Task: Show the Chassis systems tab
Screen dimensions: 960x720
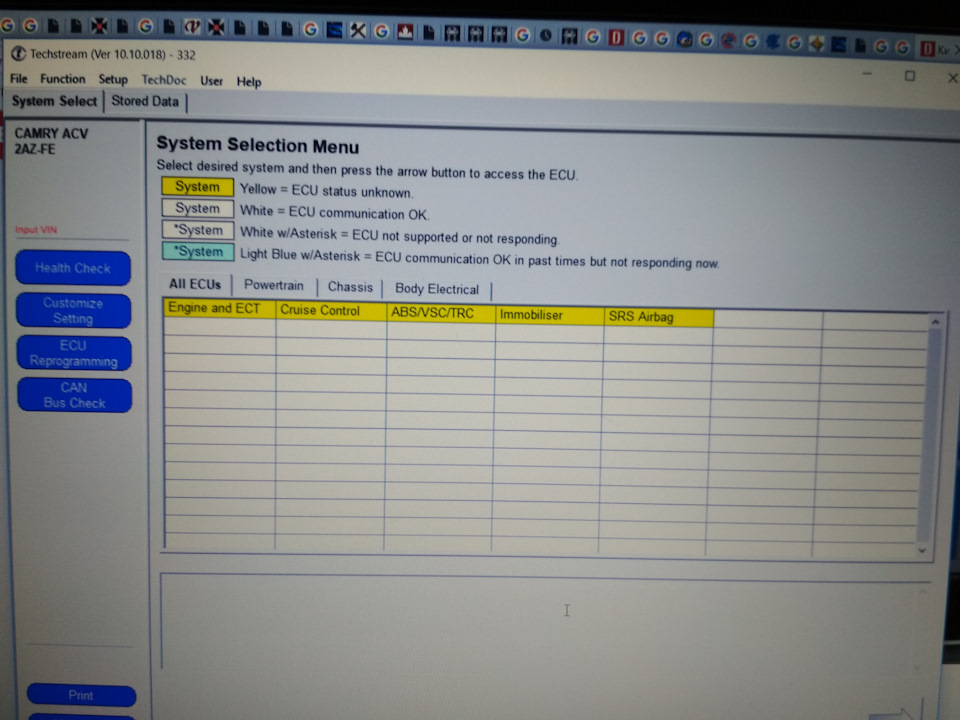Action: click(350, 287)
